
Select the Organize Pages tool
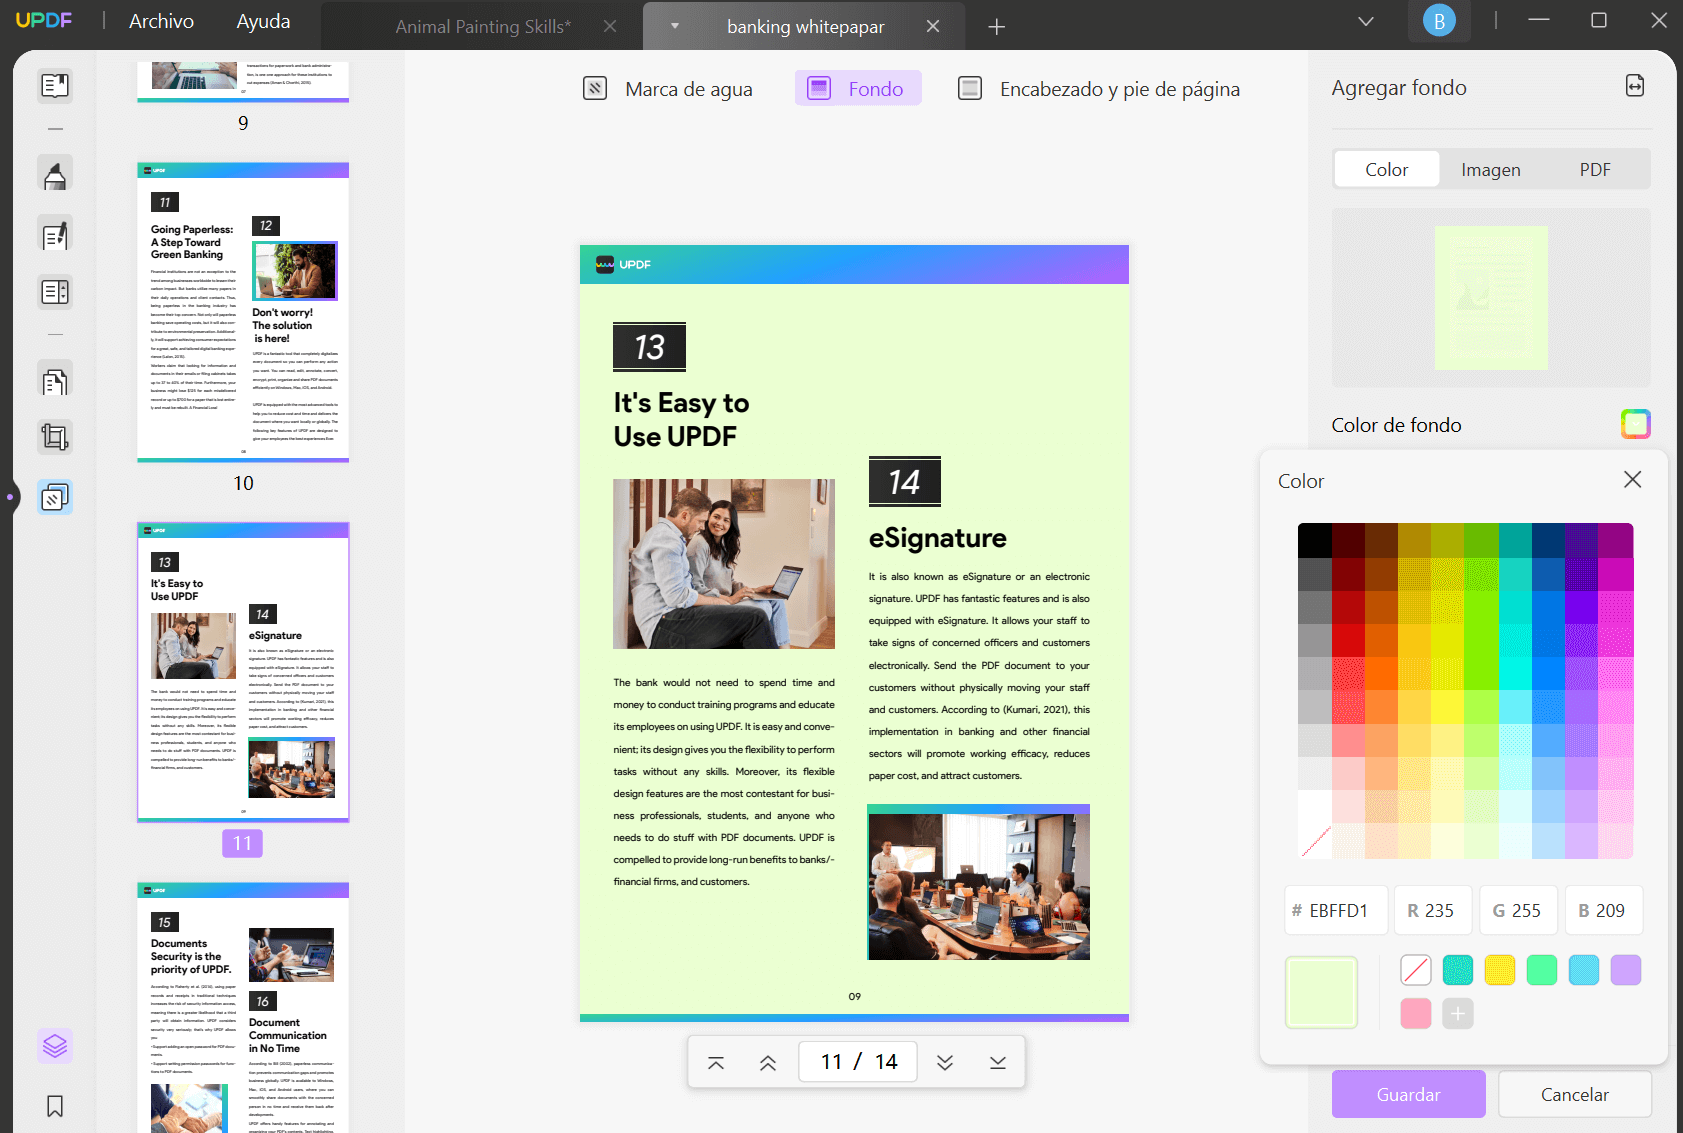54,378
